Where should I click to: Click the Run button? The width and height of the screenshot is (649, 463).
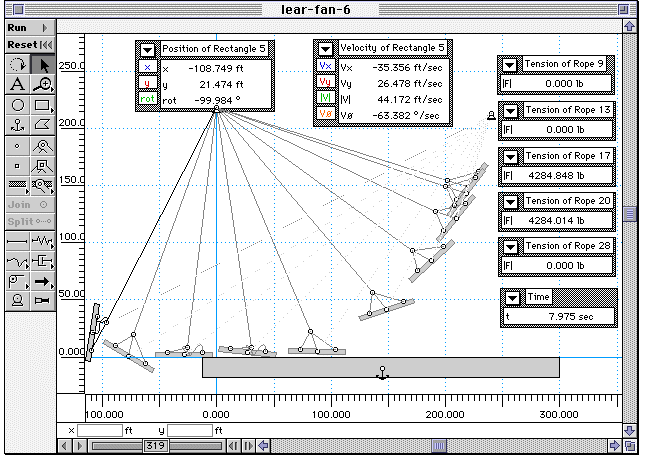click(x=20, y=28)
